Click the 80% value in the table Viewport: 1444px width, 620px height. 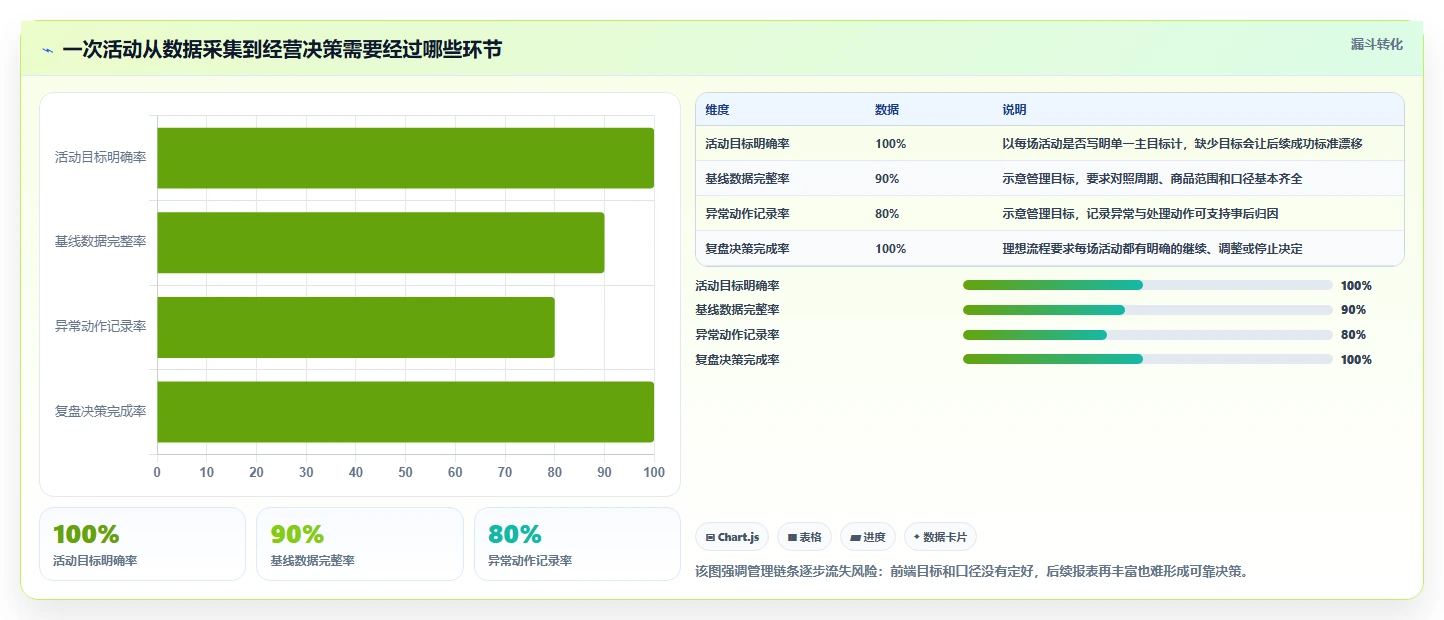pyautogui.click(x=887, y=214)
